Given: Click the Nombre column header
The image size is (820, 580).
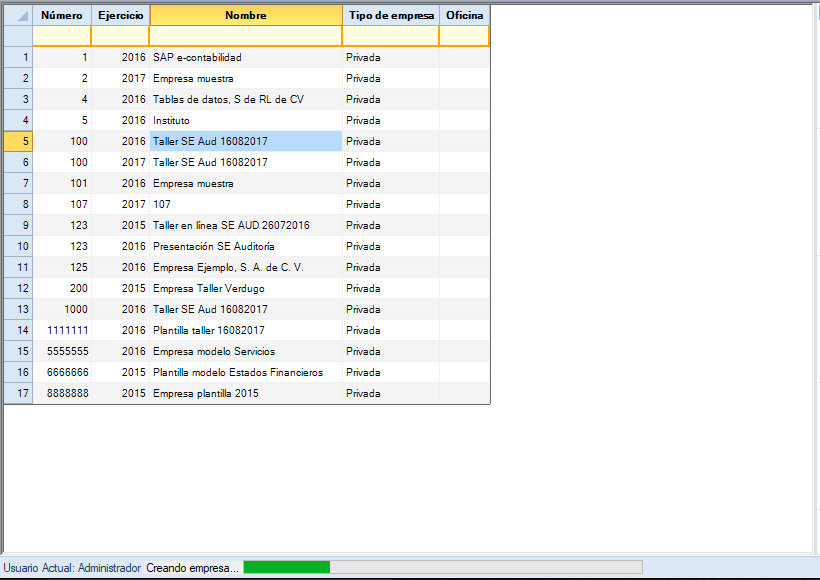Looking at the screenshot, I should coord(245,15).
